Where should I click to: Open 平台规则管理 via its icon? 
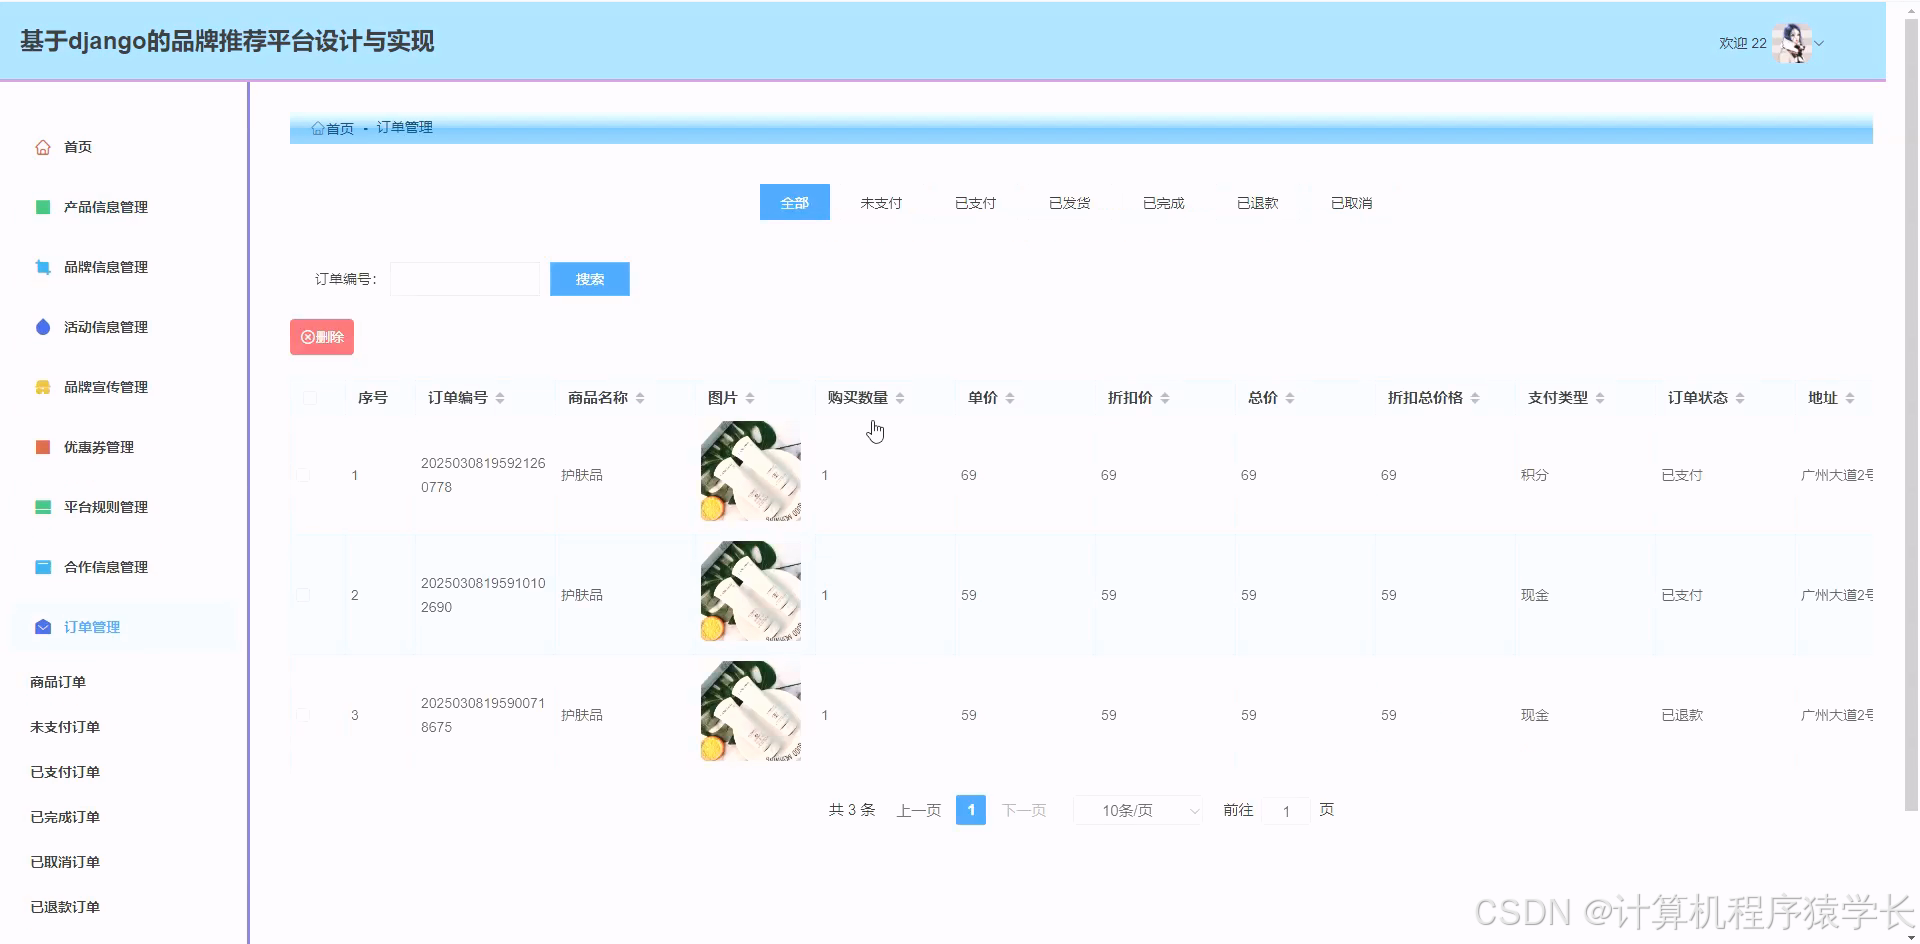click(x=42, y=506)
